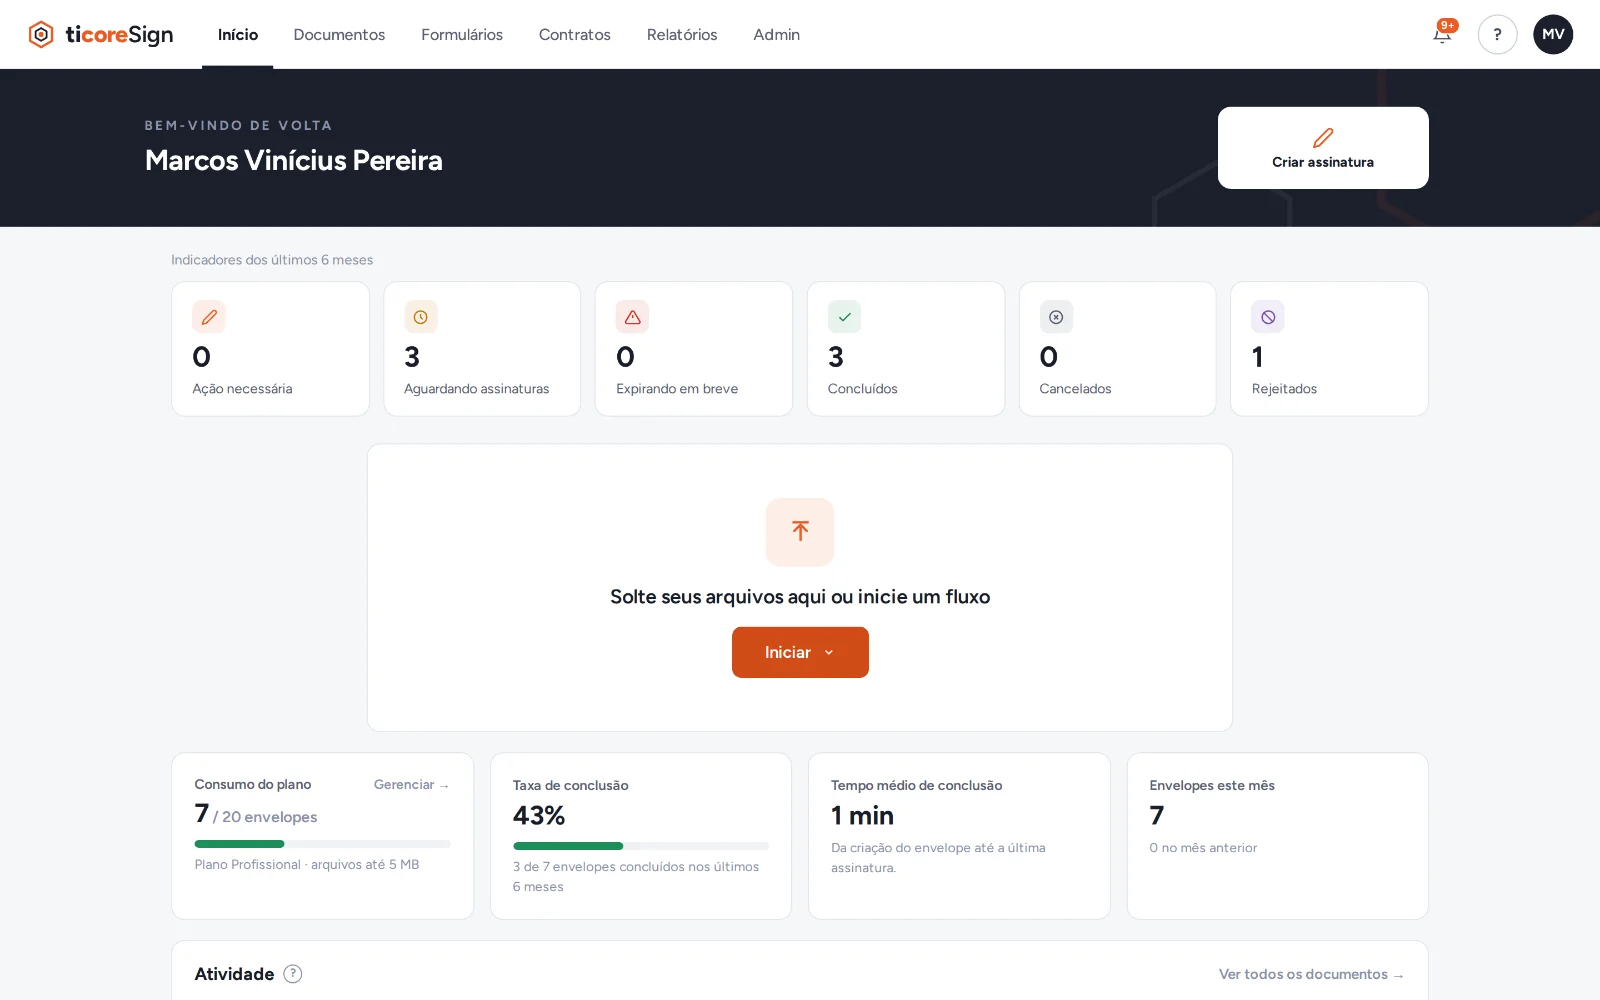The image size is (1600, 1000).
Task: Open the Admin menu
Action: tap(777, 35)
